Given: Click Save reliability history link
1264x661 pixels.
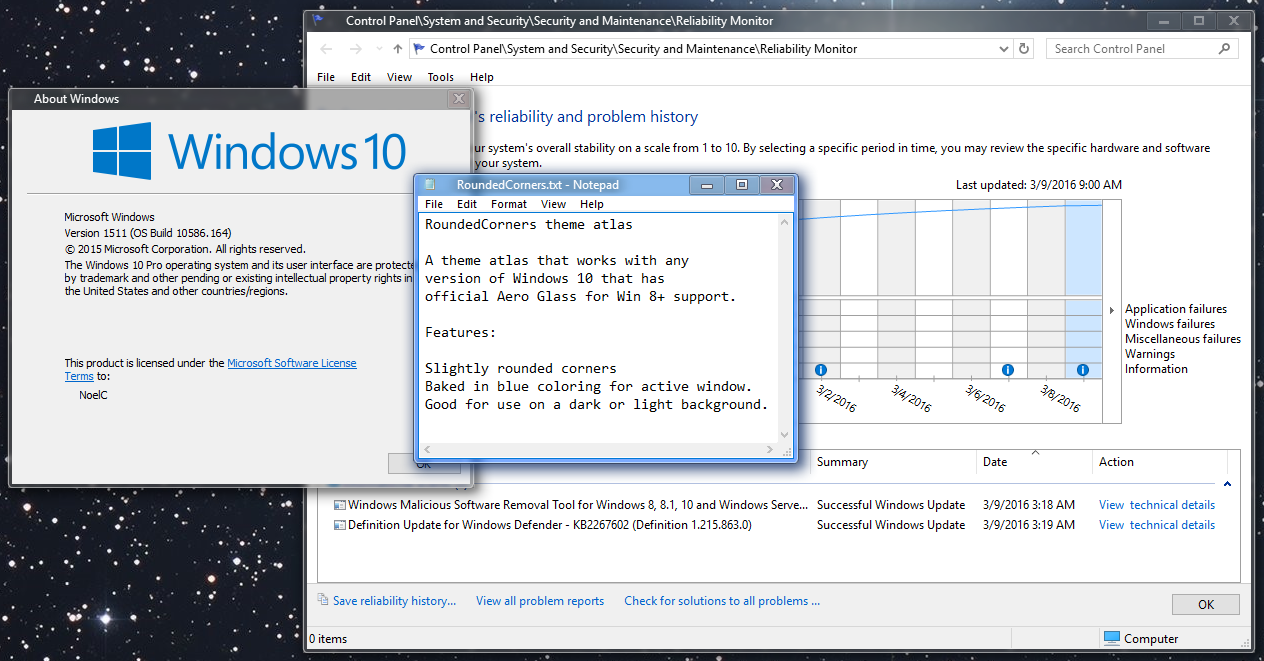Looking at the screenshot, I should tap(394, 601).
